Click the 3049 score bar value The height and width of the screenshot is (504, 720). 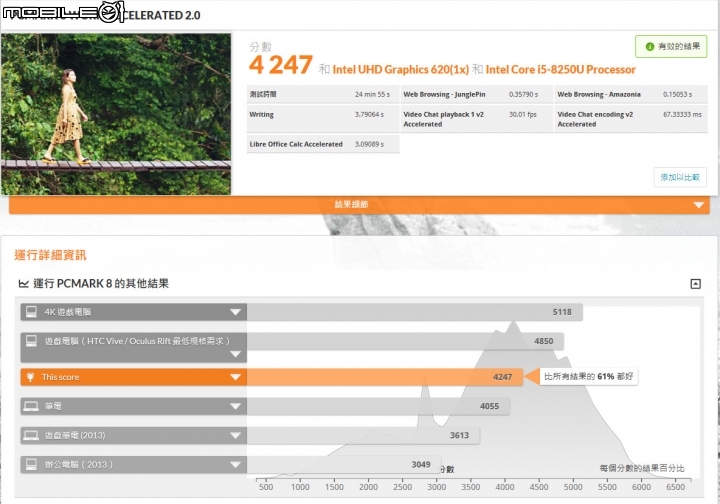(421, 465)
